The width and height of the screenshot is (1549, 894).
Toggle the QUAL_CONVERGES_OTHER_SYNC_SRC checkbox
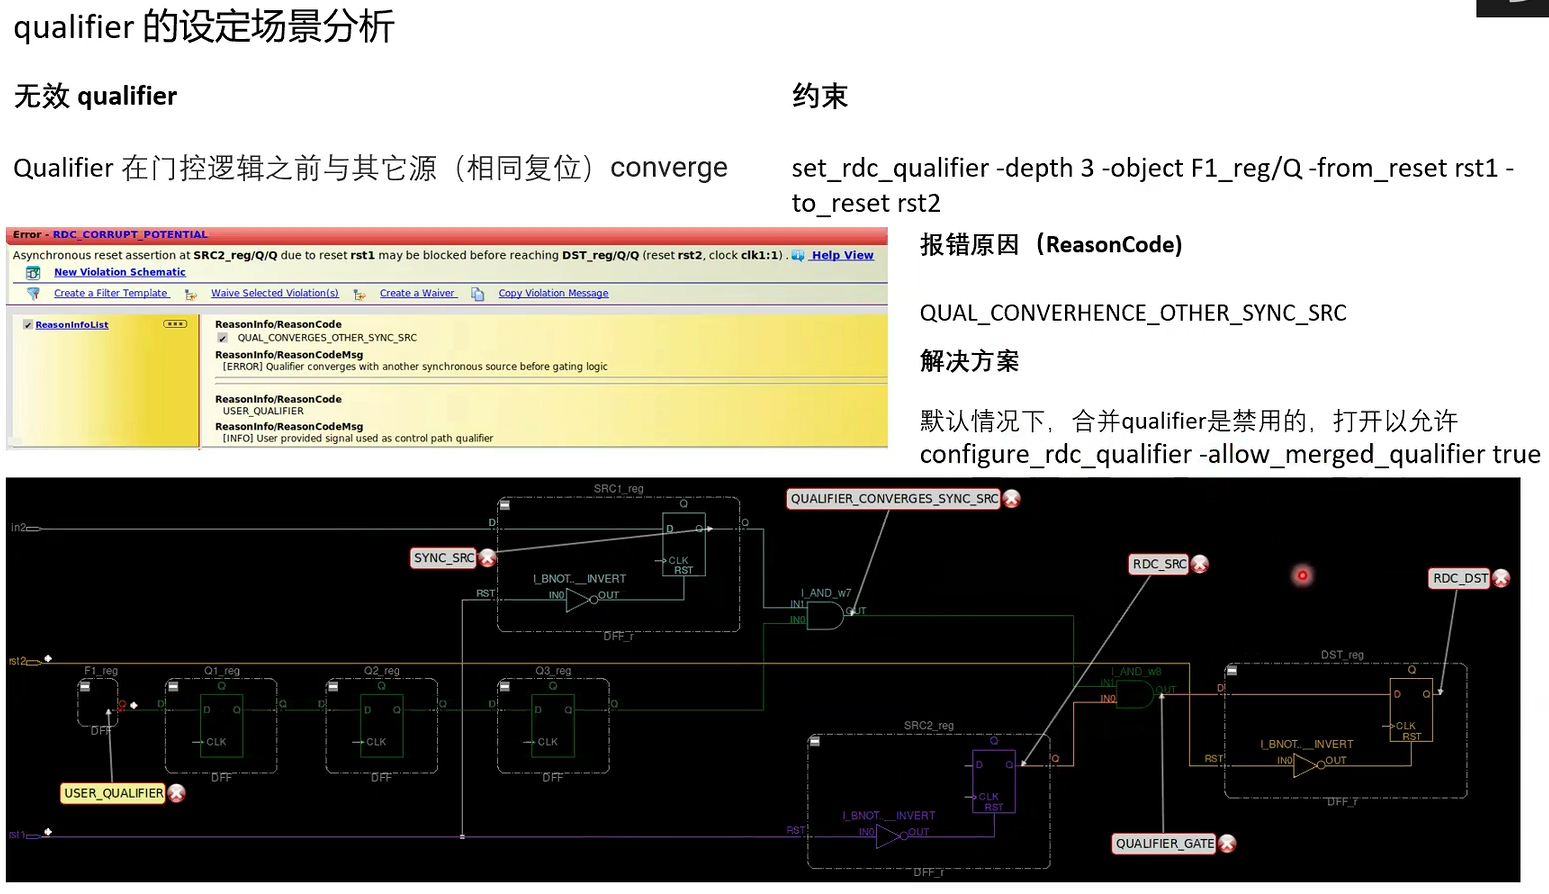[223, 338]
